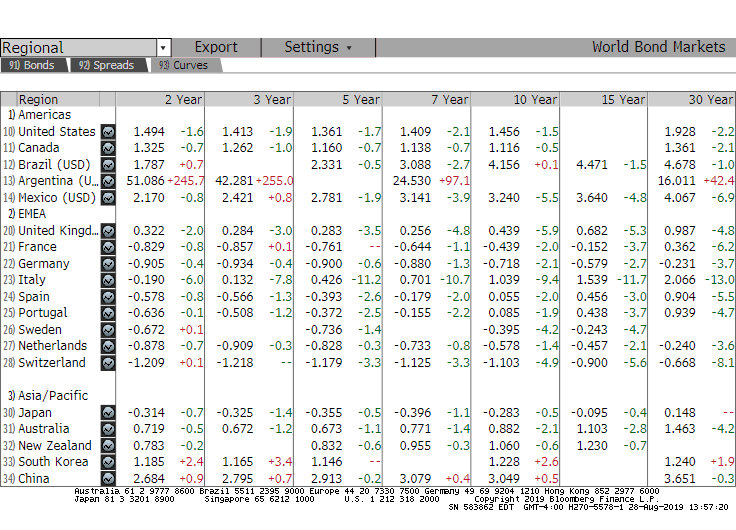This screenshot has width=736, height=530.
Task: Click the 3 Year column header
Action: (x=249, y=100)
